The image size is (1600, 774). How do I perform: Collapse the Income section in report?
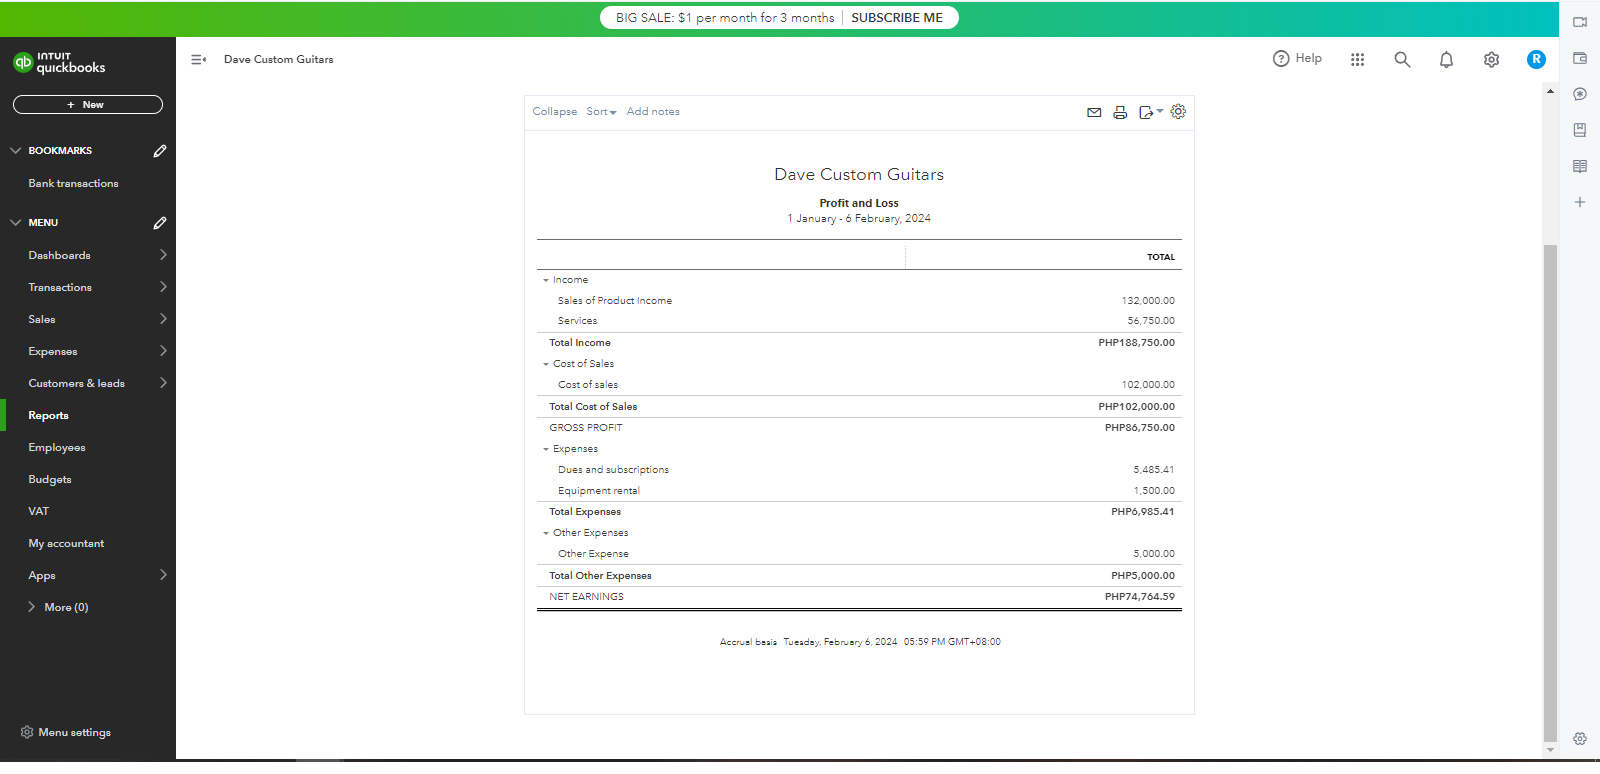pos(546,280)
